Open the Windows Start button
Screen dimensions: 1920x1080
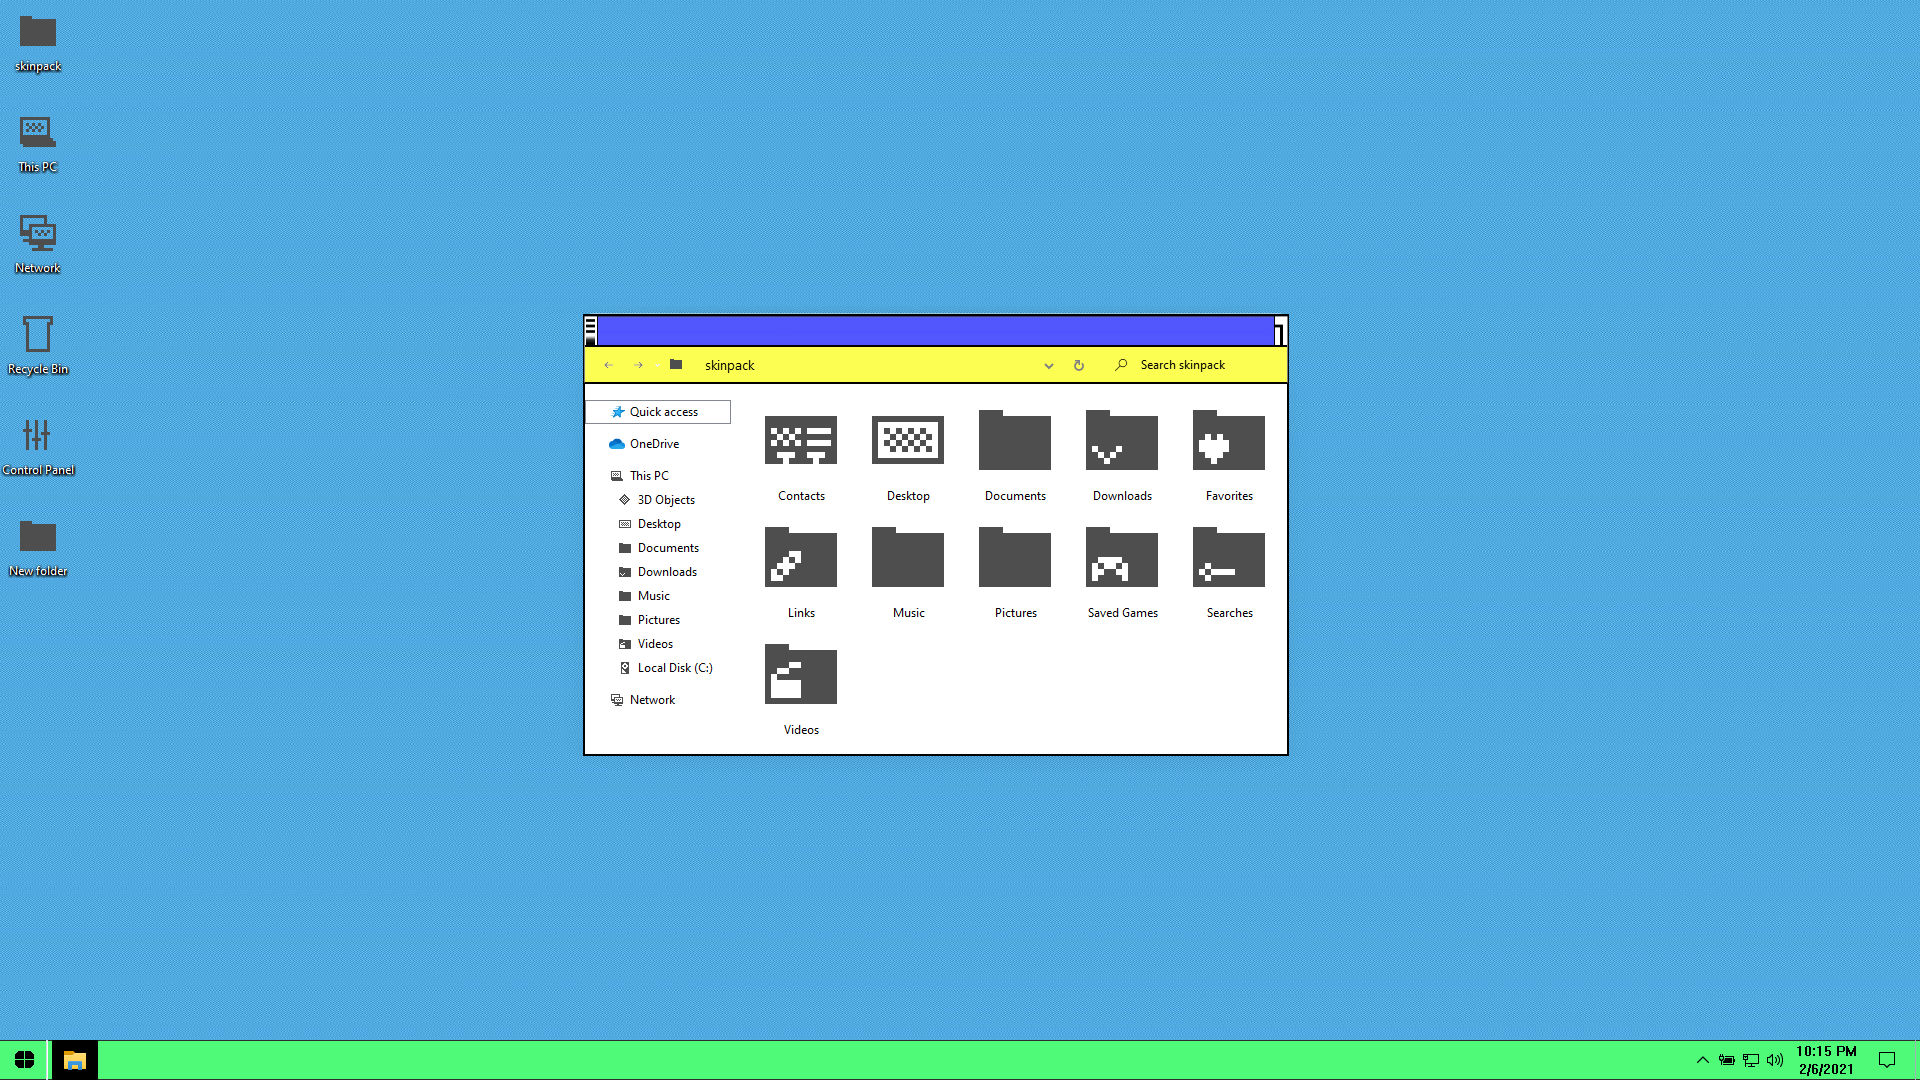(24, 1060)
